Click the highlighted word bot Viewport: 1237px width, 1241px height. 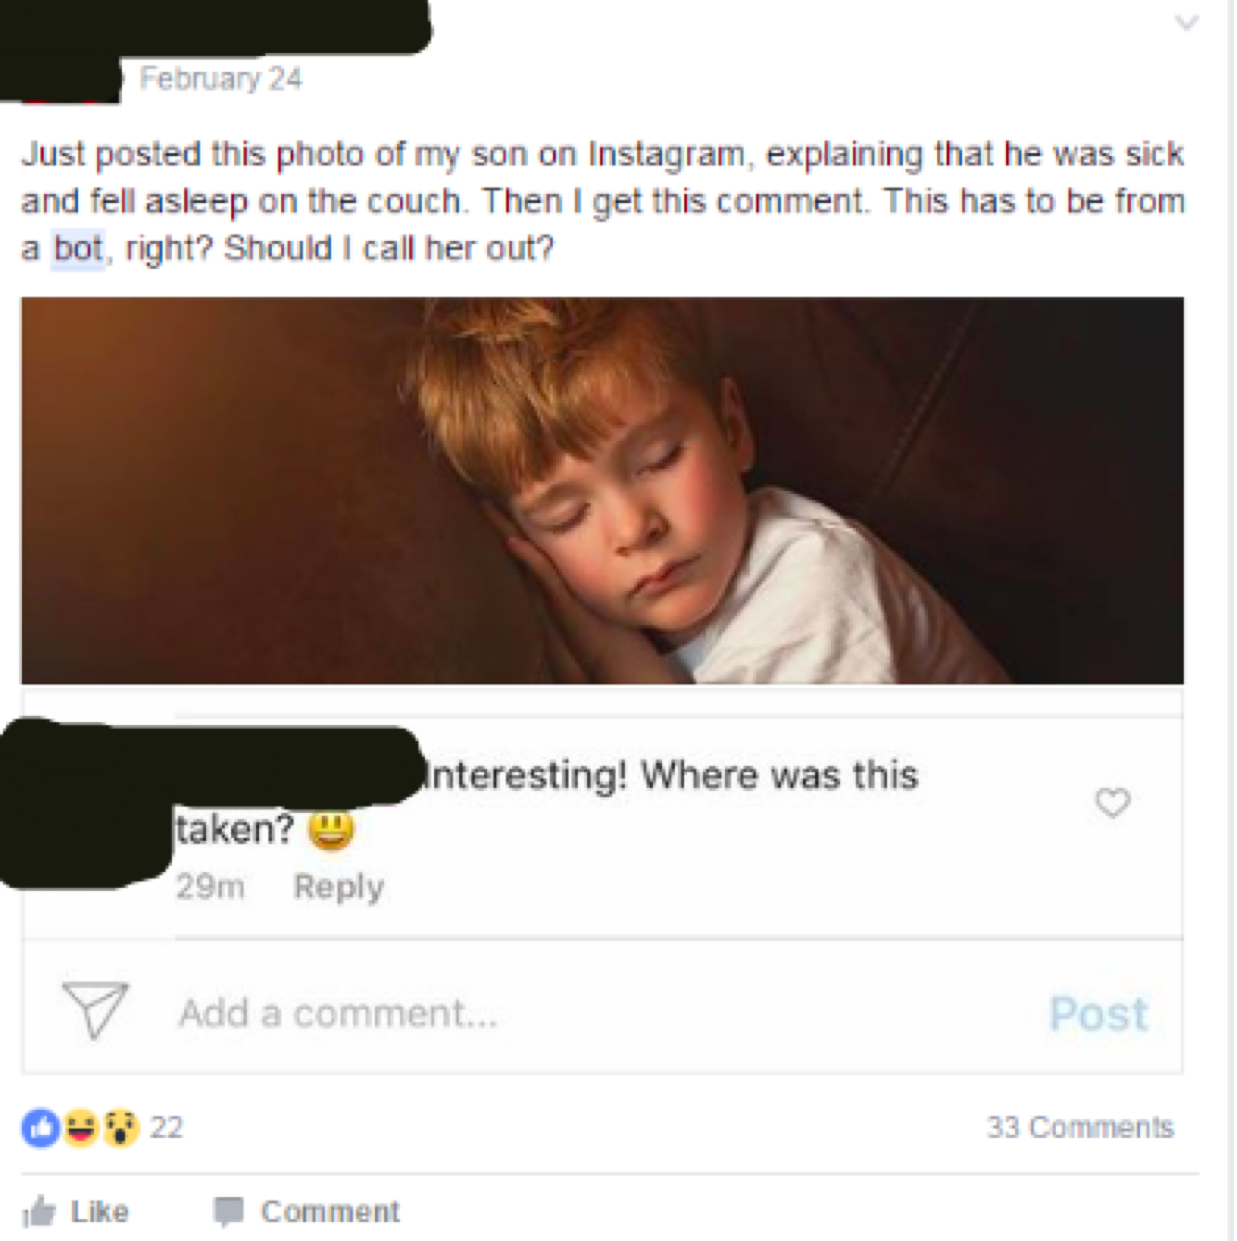pyautogui.click(x=77, y=248)
